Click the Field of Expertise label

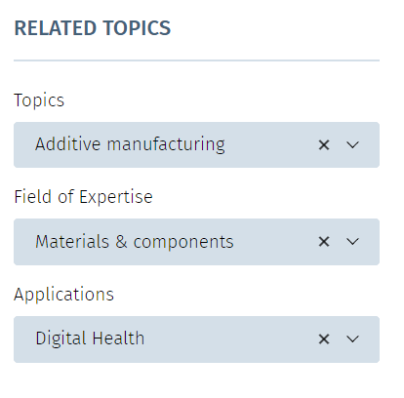(83, 197)
